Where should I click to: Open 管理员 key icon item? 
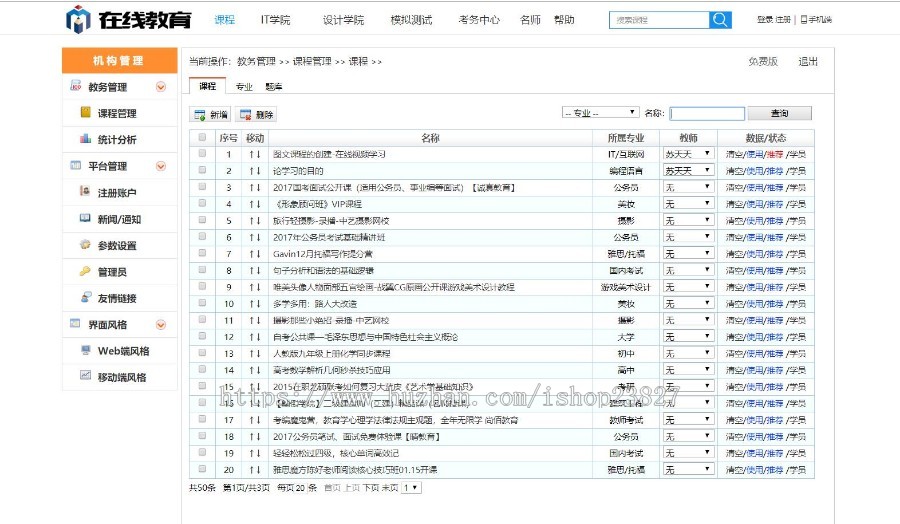[86, 271]
